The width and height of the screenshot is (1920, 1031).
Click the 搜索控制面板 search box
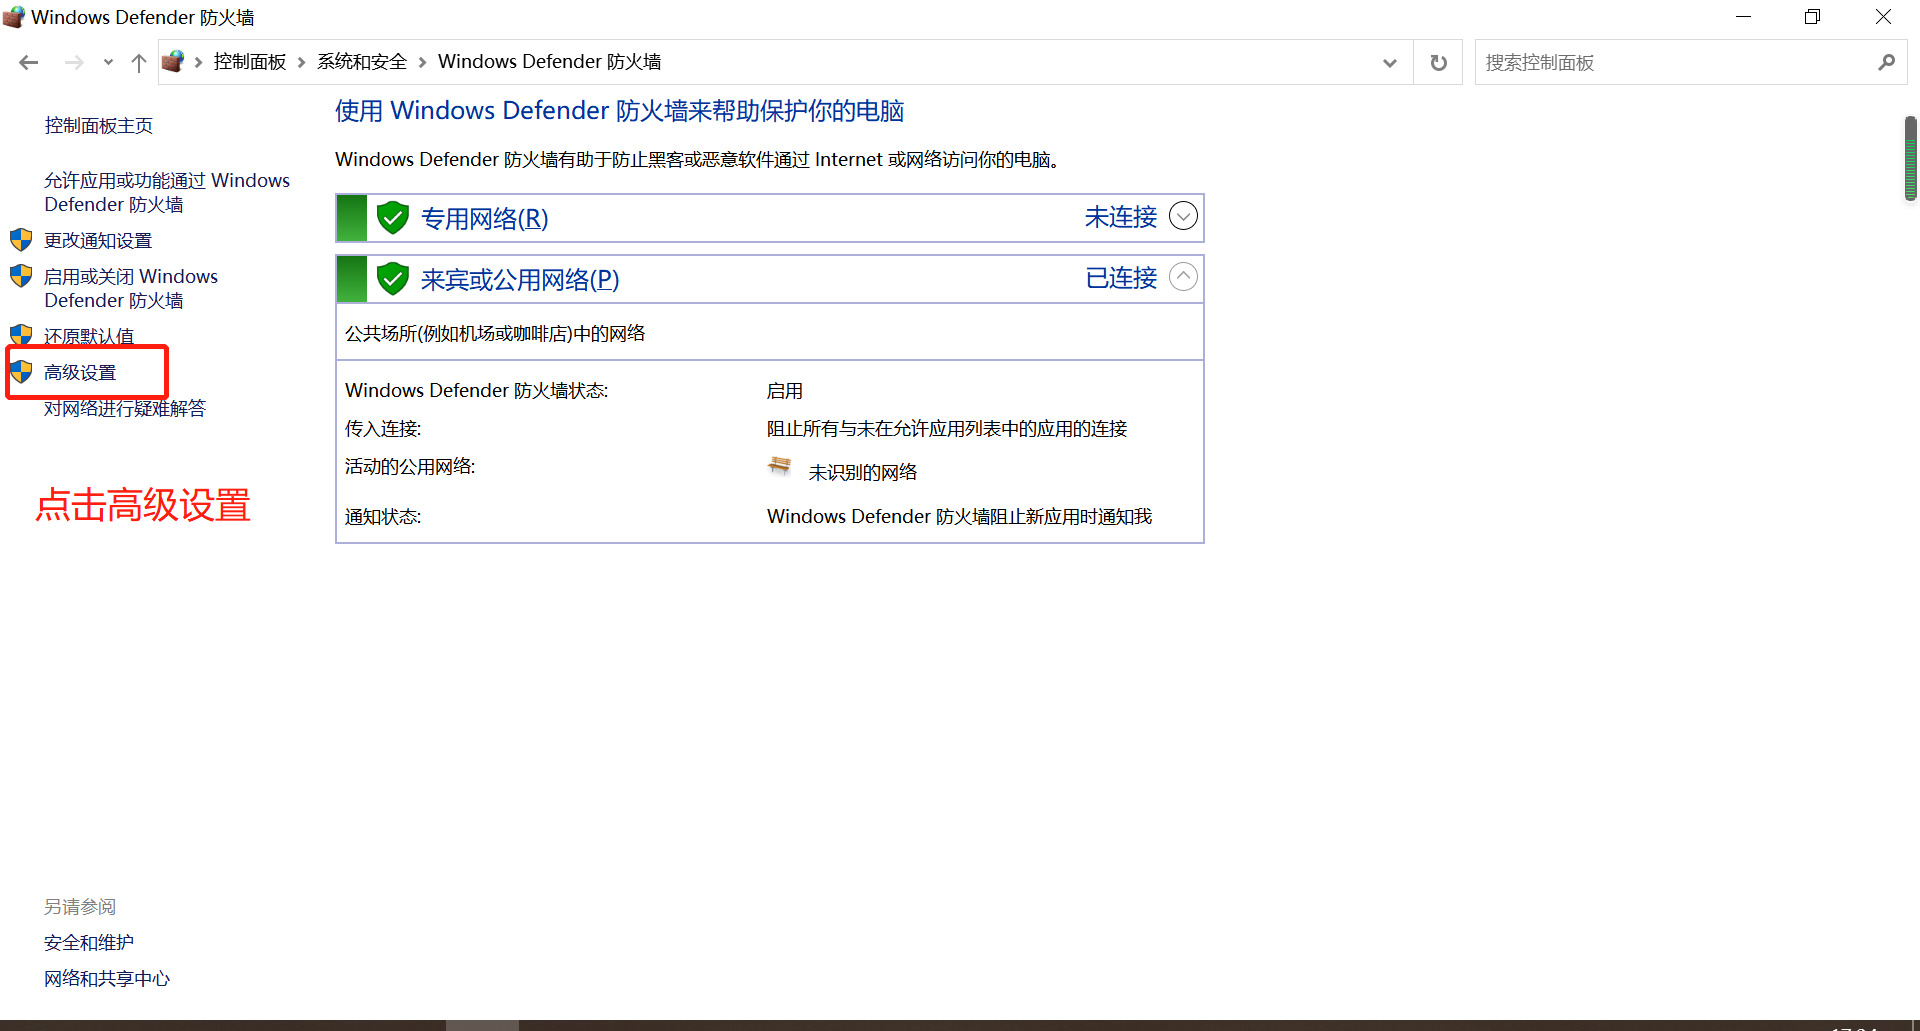point(1670,63)
